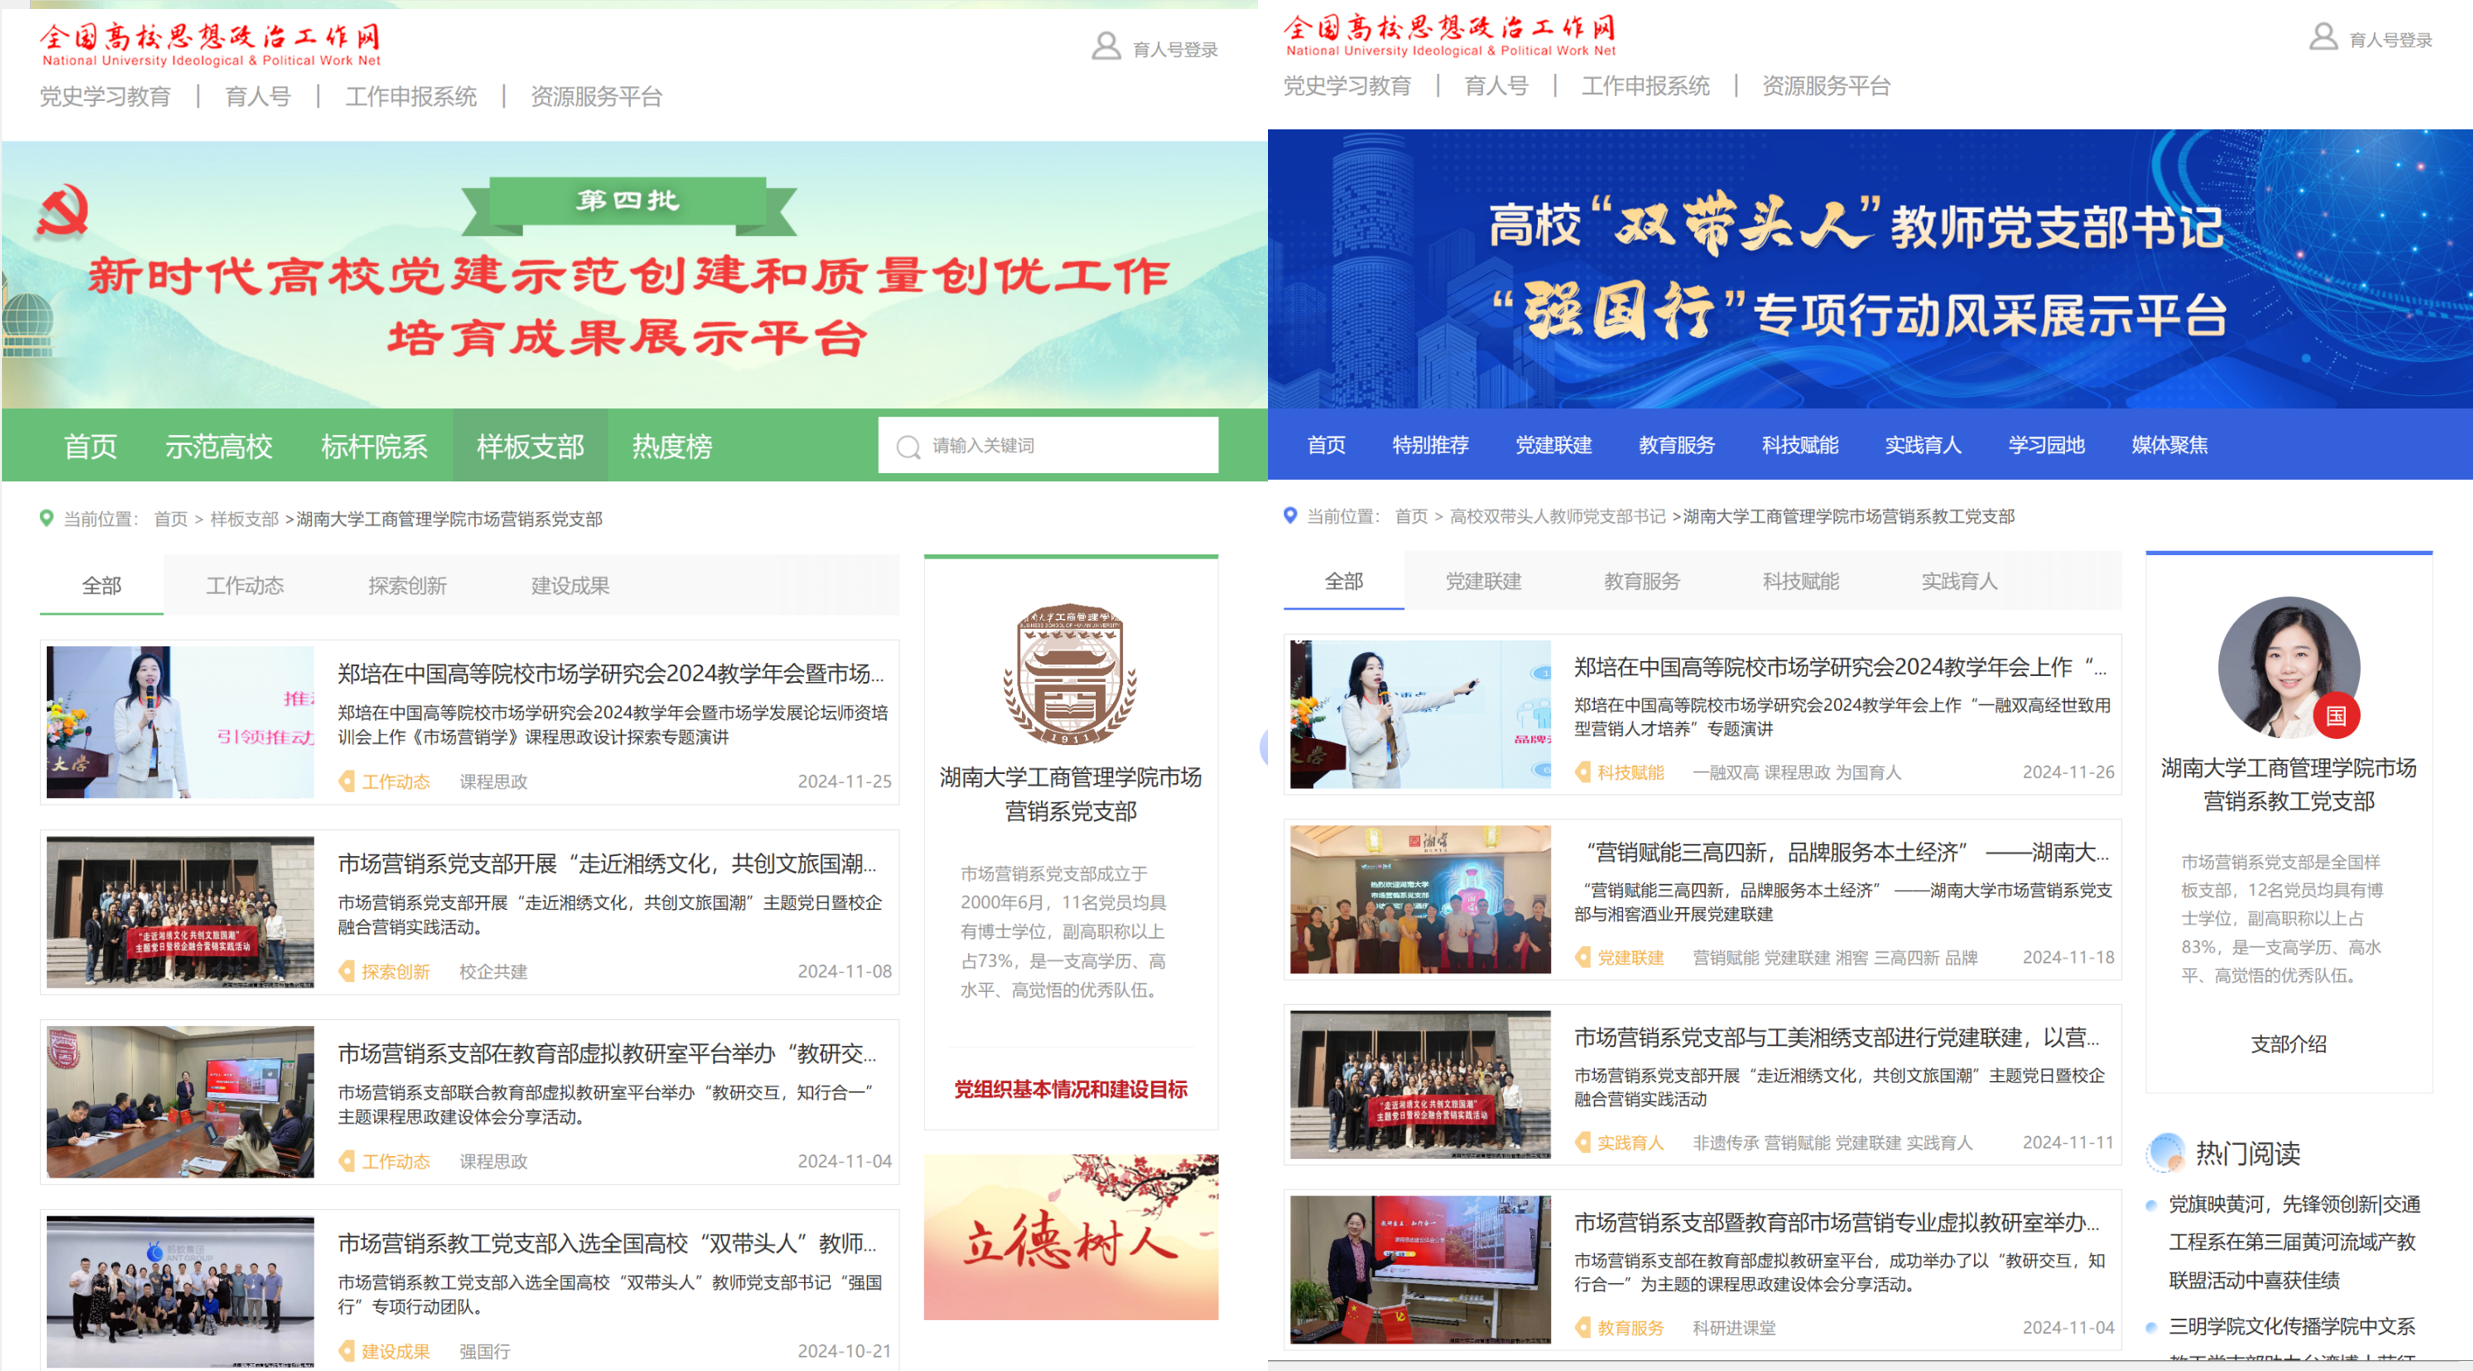The image size is (2473, 1371).
Task: Click the red 国 badge on portrait
Action: click(x=2336, y=715)
